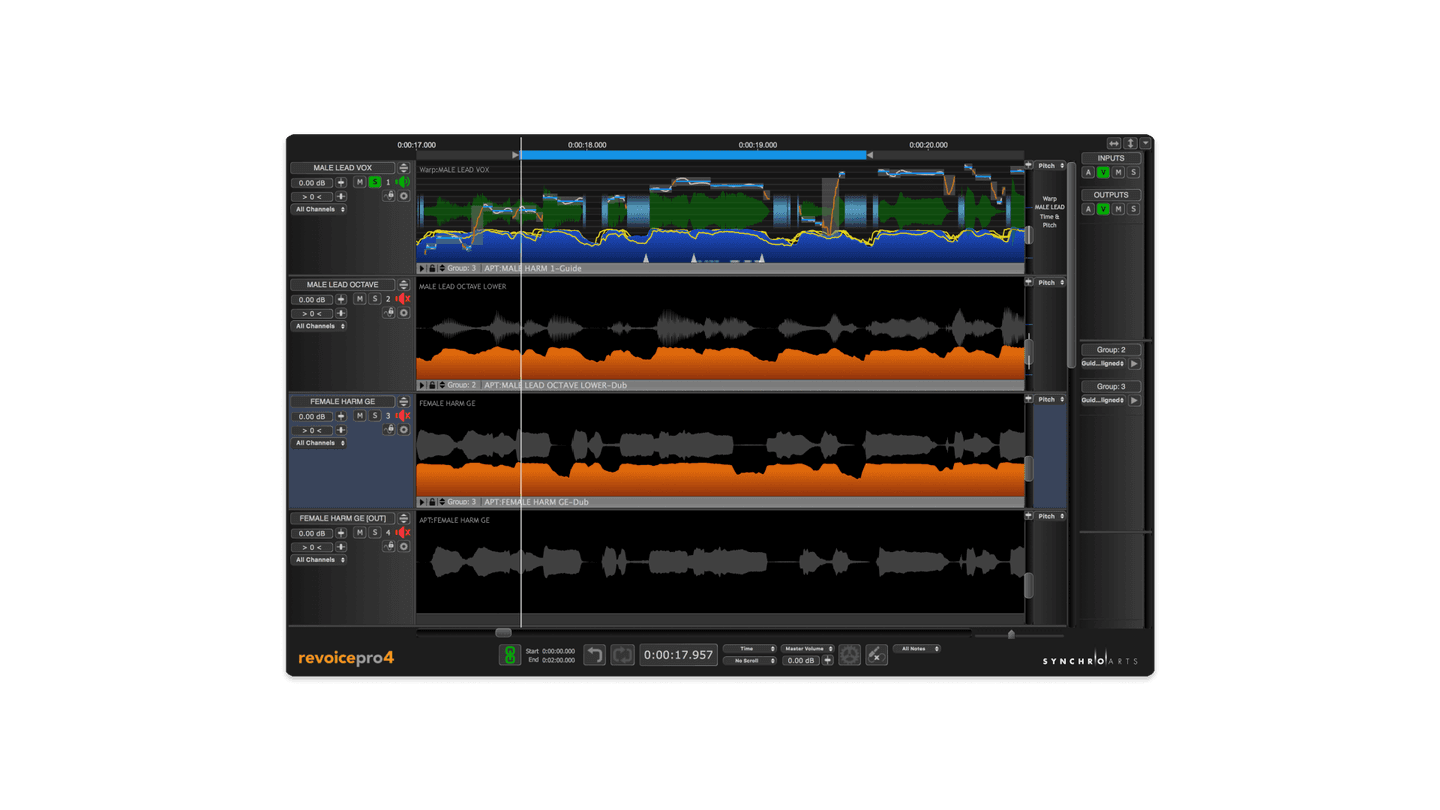The height and width of the screenshot is (810, 1440).
Task: Toggle the green speaker on track 1
Action: pos(402,182)
